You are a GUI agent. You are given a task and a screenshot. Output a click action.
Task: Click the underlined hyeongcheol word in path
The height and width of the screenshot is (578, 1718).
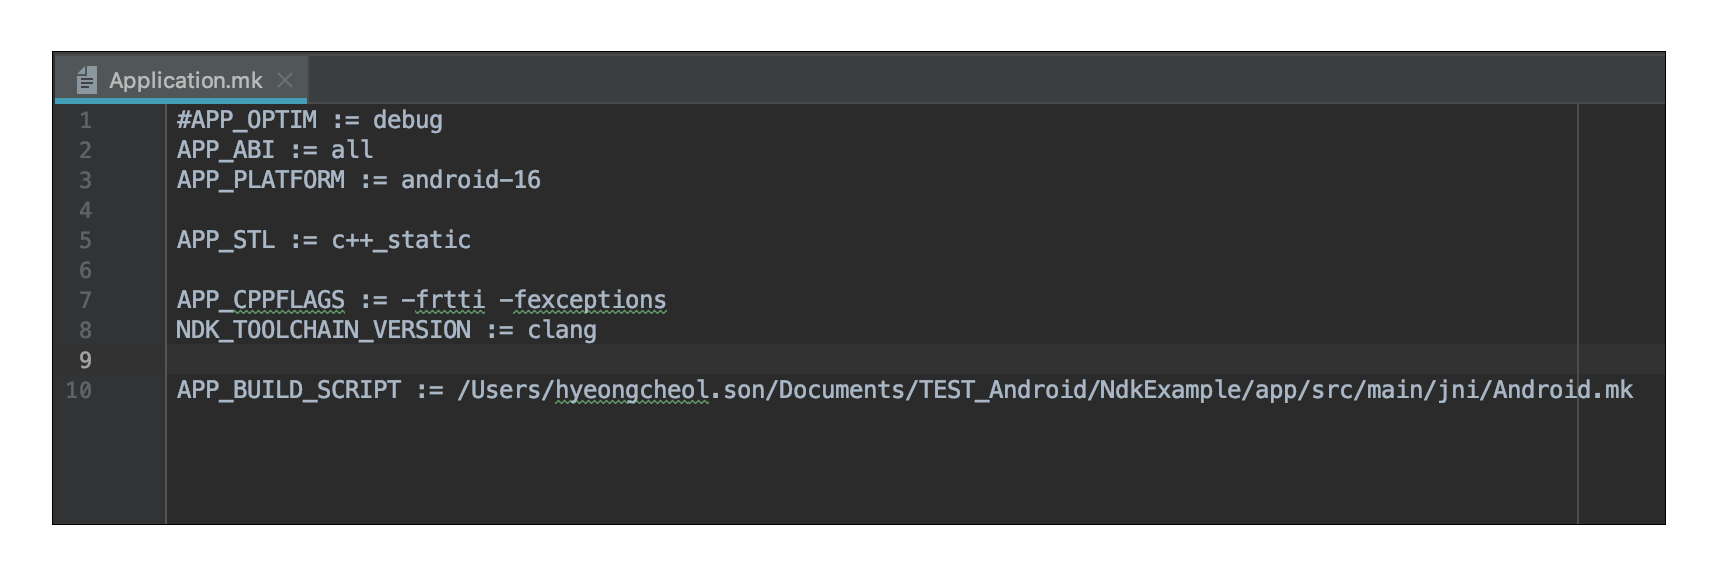click(x=632, y=390)
